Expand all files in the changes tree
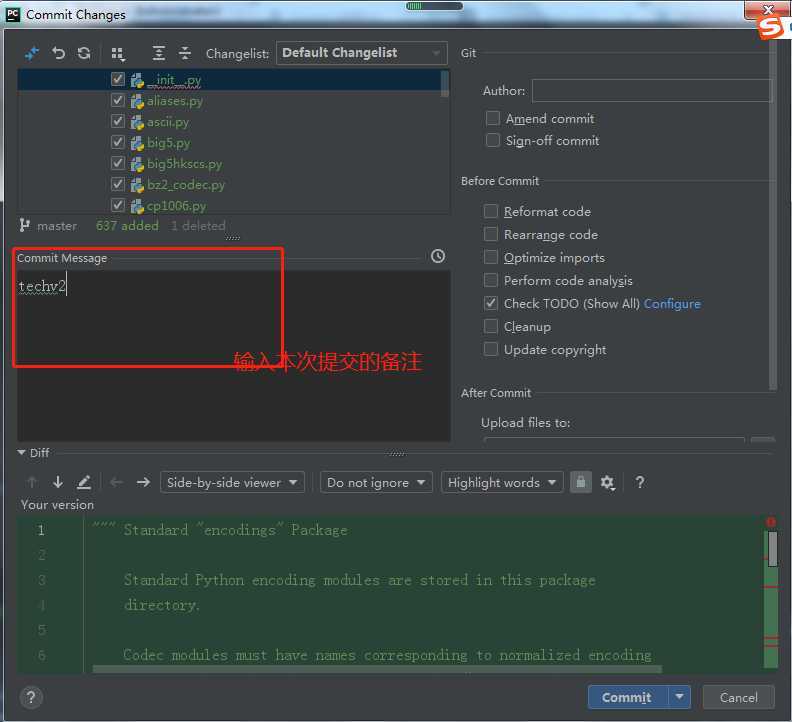 [159, 53]
